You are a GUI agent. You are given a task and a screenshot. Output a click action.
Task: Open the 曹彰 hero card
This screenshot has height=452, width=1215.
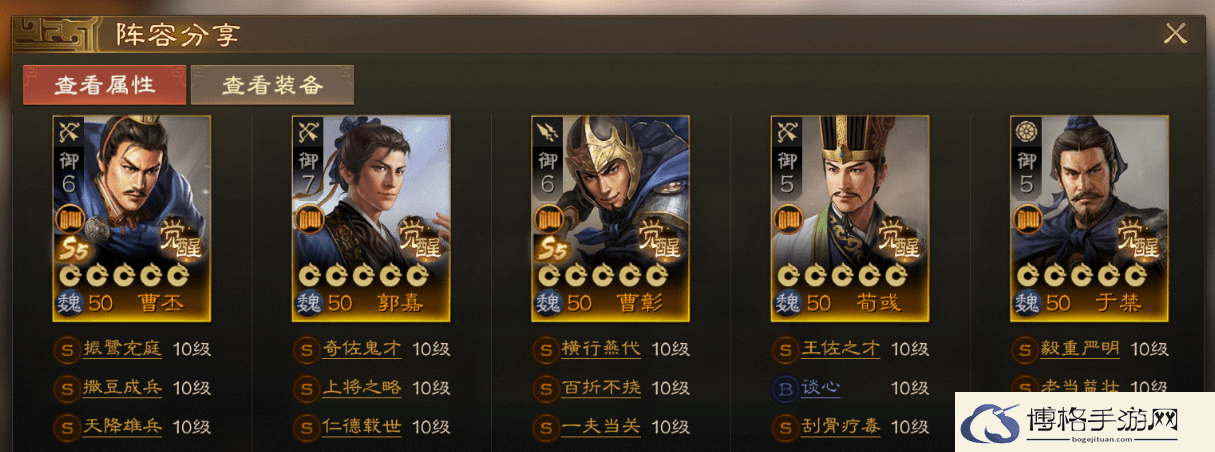tap(610, 218)
